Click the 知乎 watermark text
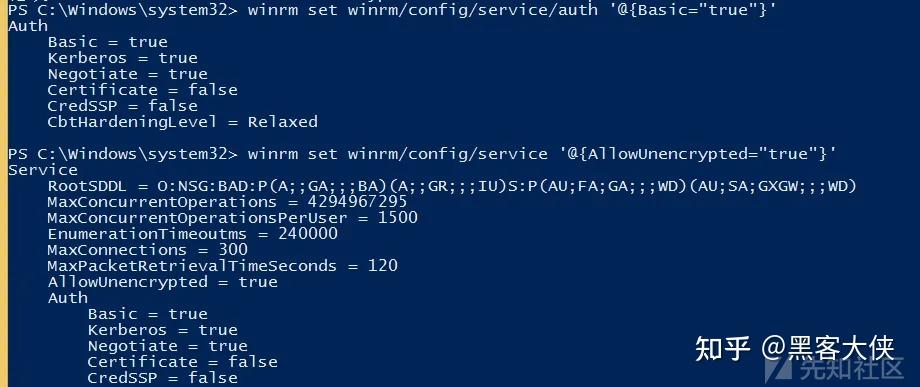This screenshot has height=387, width=920. [722, 349]
